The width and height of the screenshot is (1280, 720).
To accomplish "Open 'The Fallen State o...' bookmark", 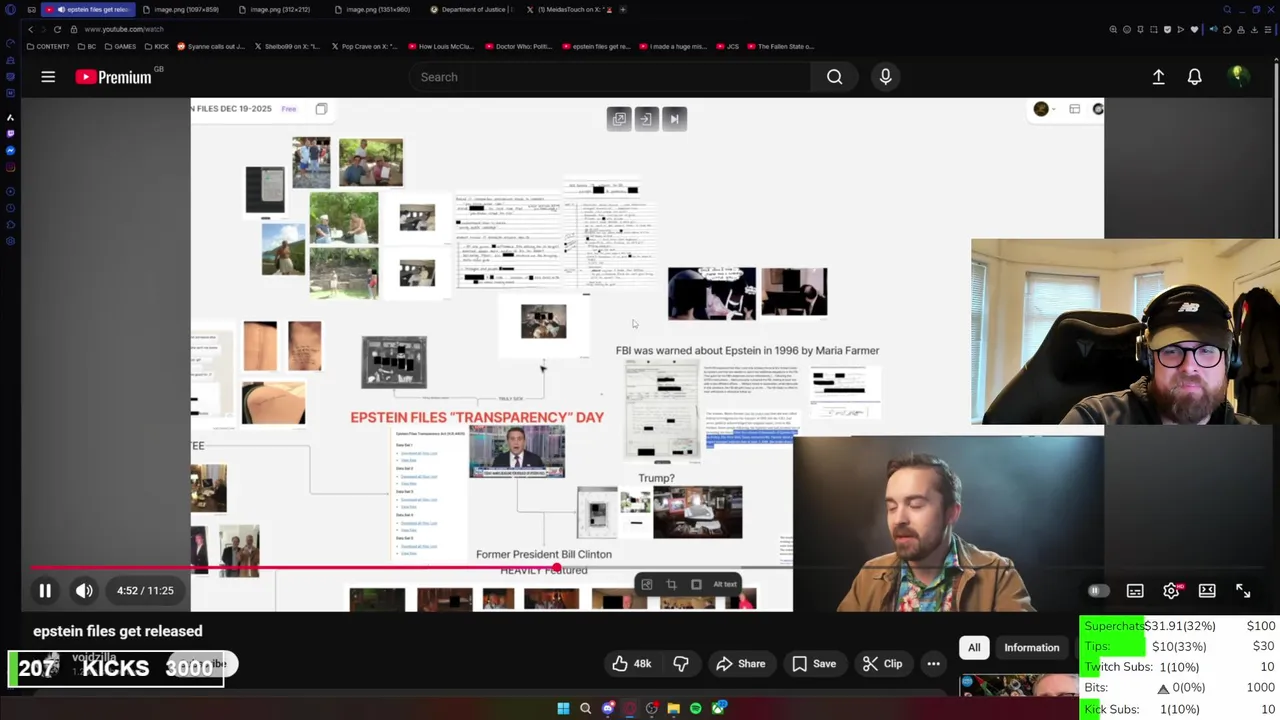I will point(781,46).
